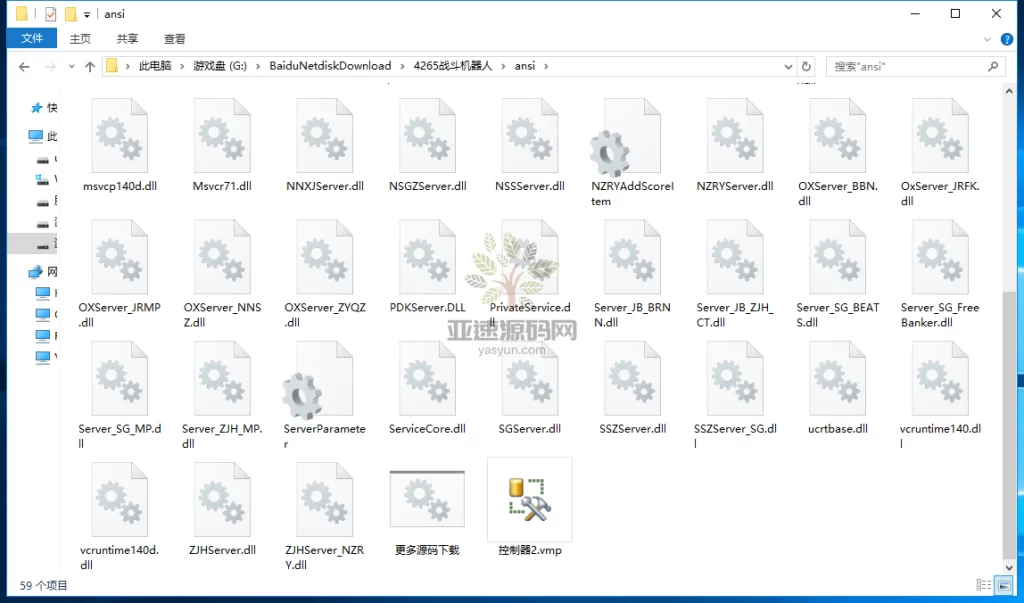
Task: Select the 更多源码下载 shortcut file
Action: tap(427, 500)
